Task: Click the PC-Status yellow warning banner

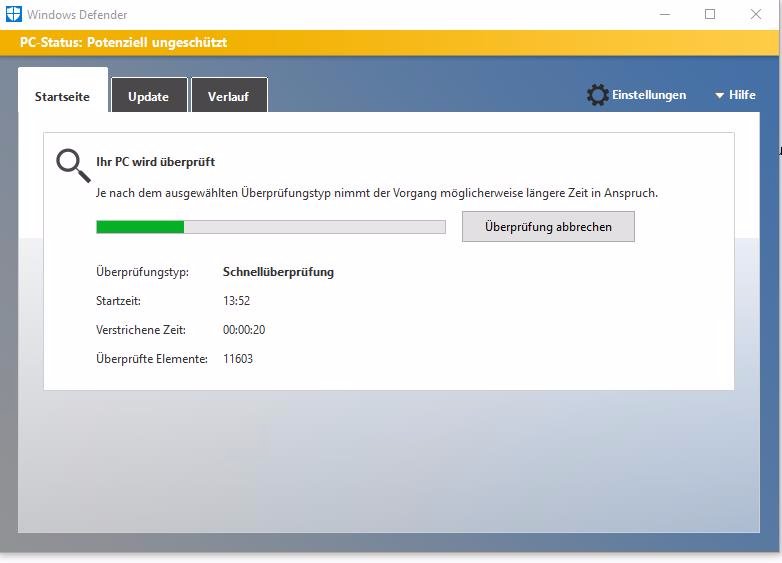Action: 389,42
